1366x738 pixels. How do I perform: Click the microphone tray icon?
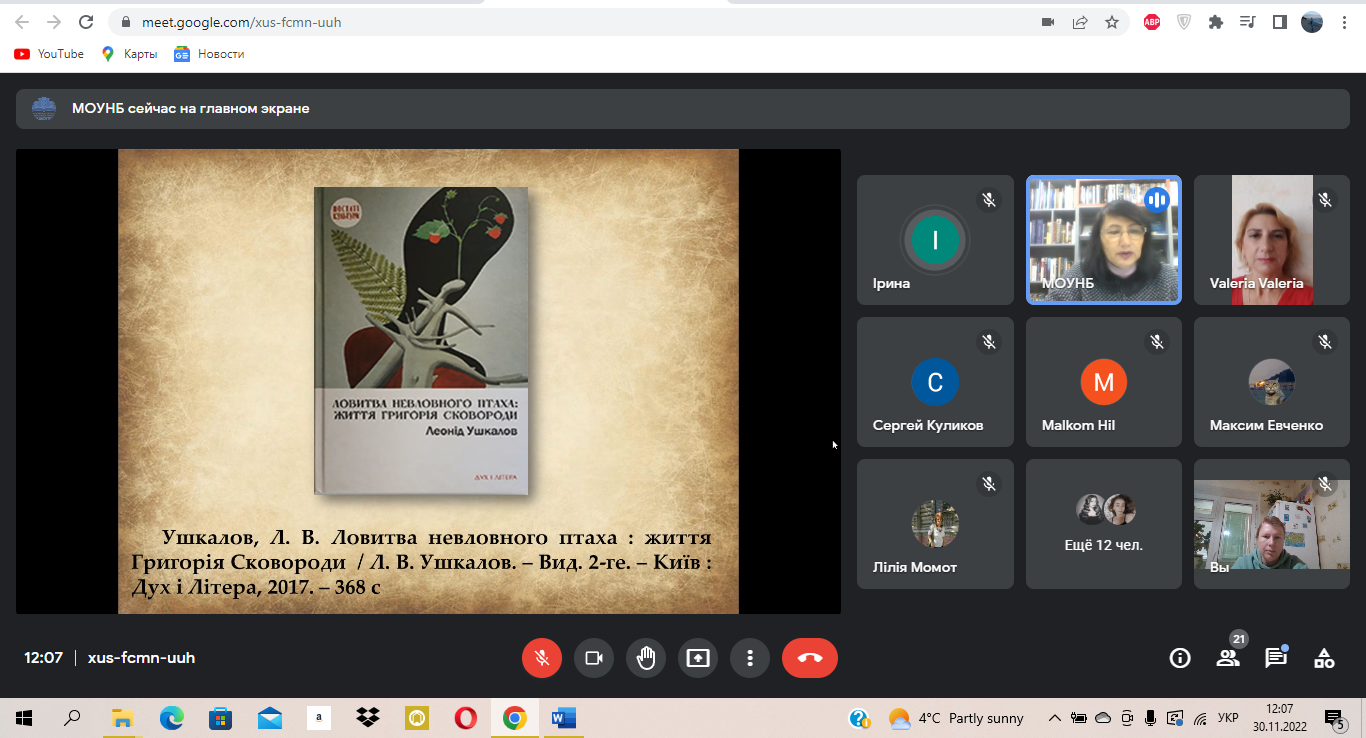(1151, 718)
